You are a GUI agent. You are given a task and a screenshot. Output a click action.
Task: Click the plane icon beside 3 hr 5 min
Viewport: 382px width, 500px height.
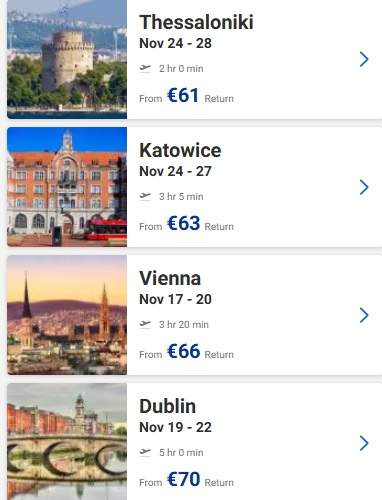(x=145, y=196)
